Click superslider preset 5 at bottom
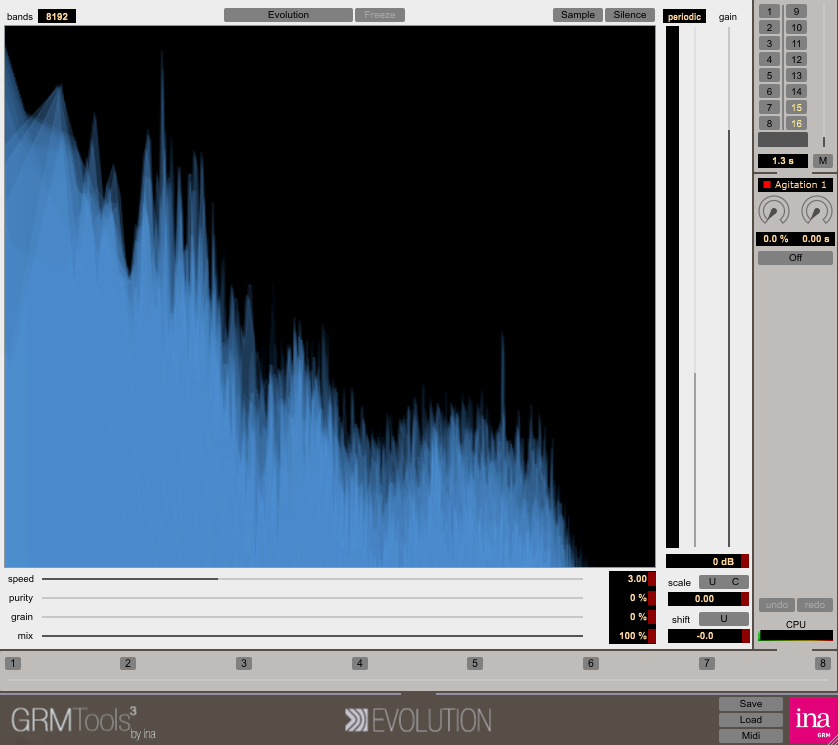Viewport: 838px width, 745px height. [475, 664]
